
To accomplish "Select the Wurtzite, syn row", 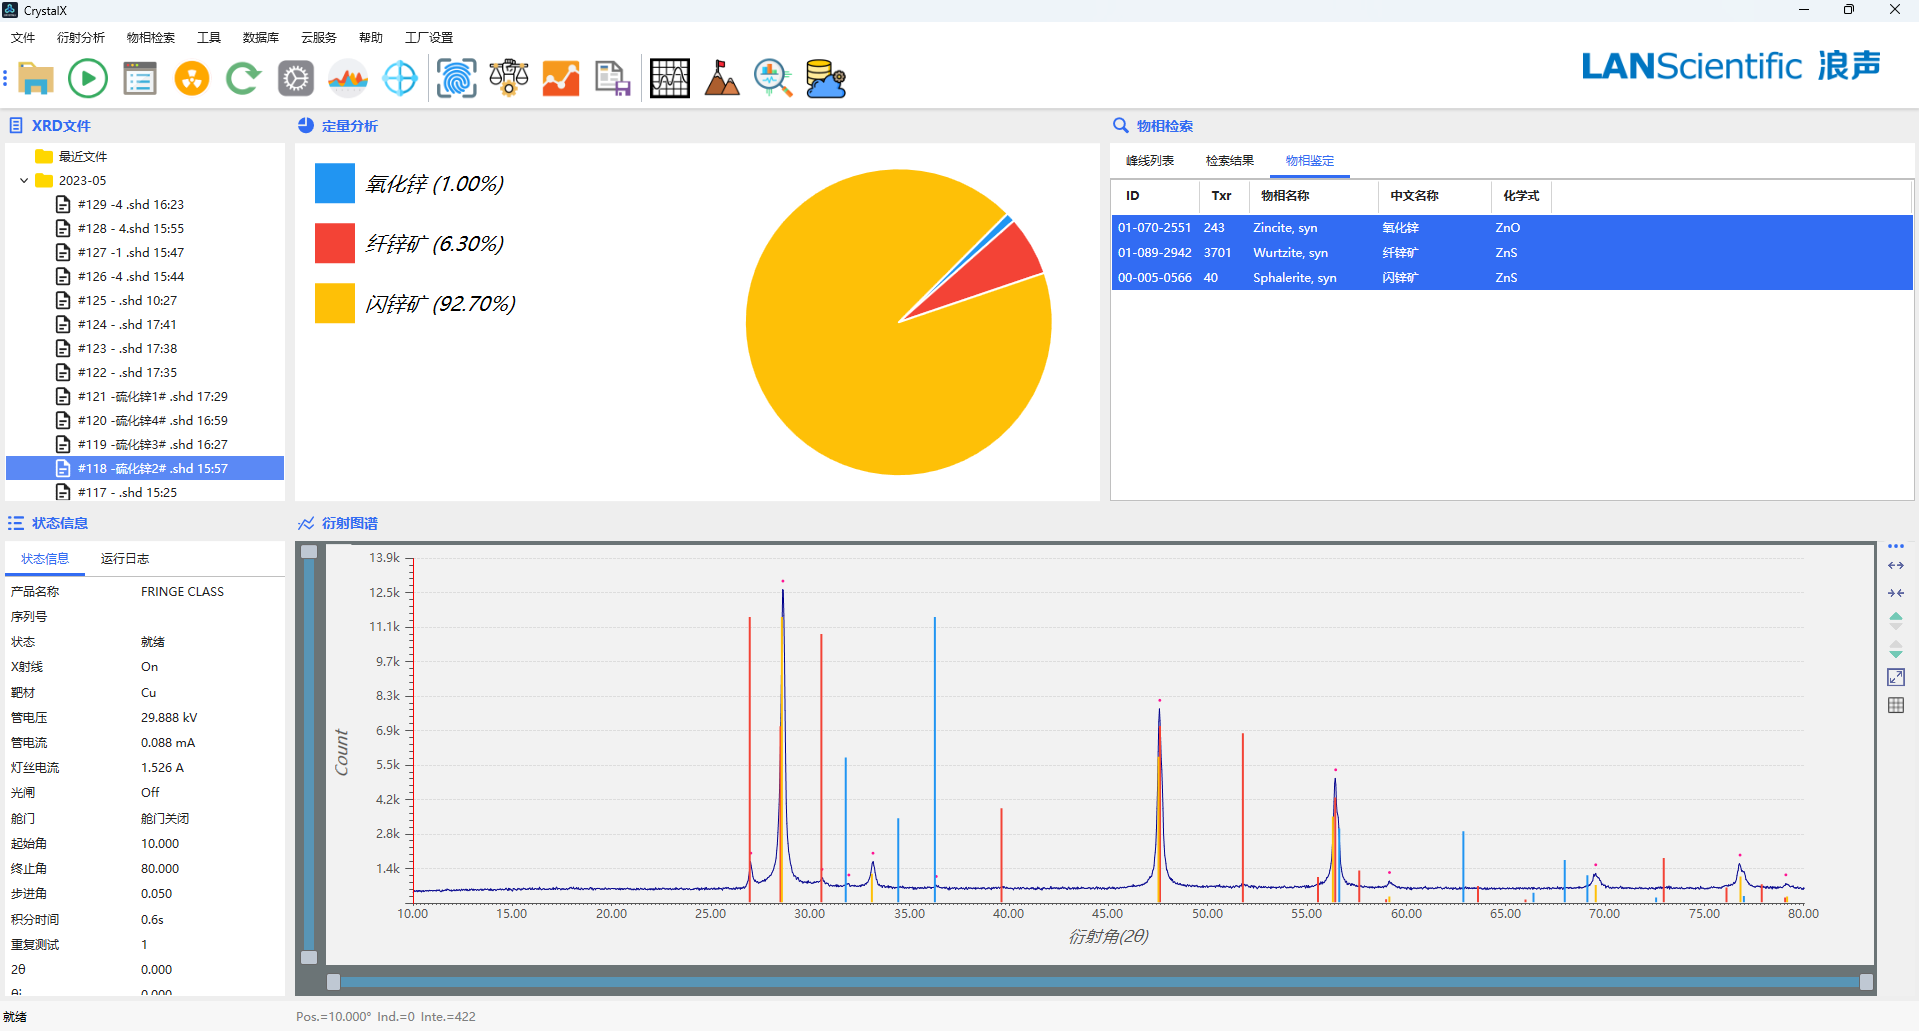I will coord(1290,253).
